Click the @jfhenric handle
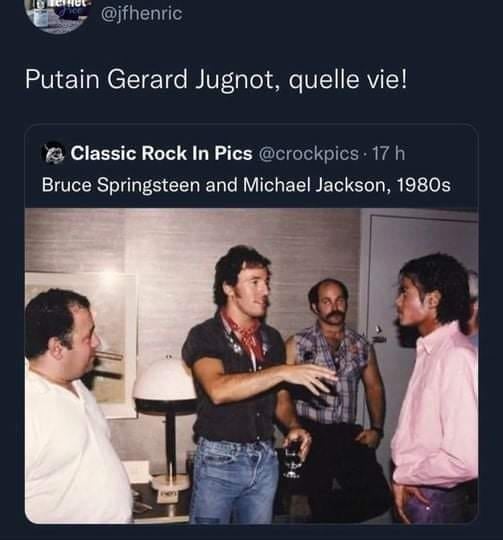Viewport: 503px width, 540px height. coord(142,14)
